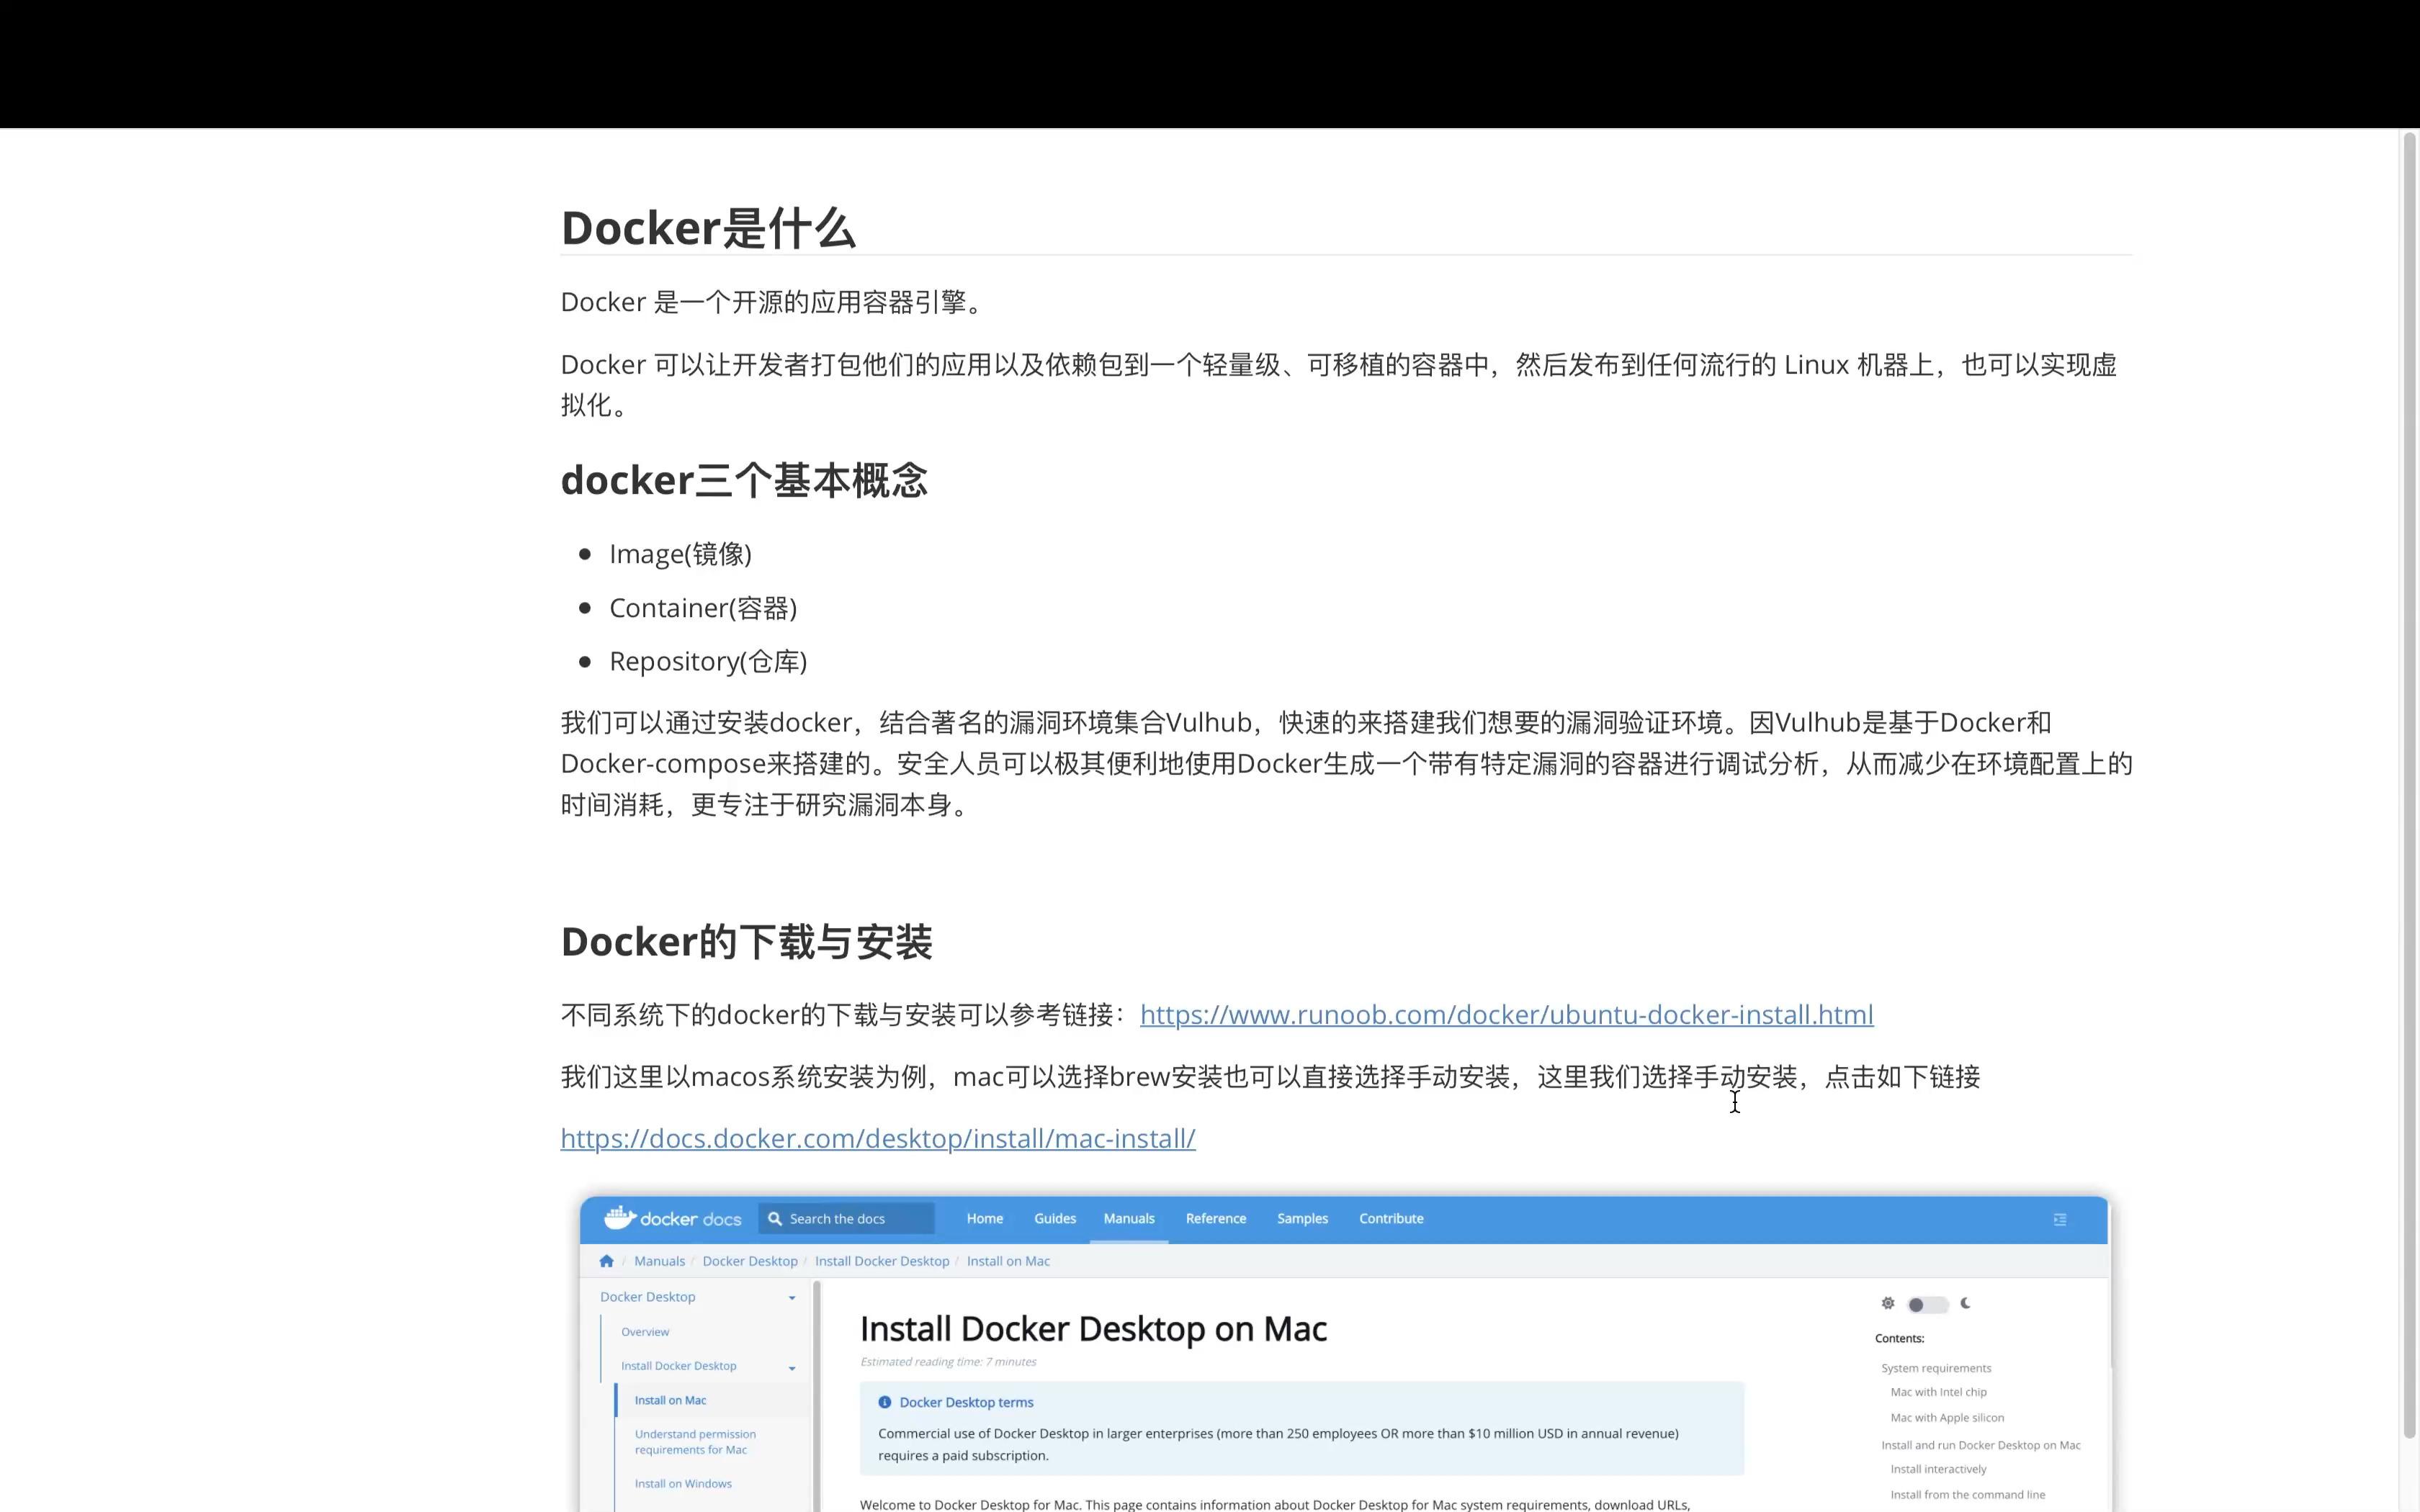The width and height of the screenshot is (2420, 1512).
Task: Click the vertical page scrollbar
Action: pyautogui.click(x=2409, y=785)
